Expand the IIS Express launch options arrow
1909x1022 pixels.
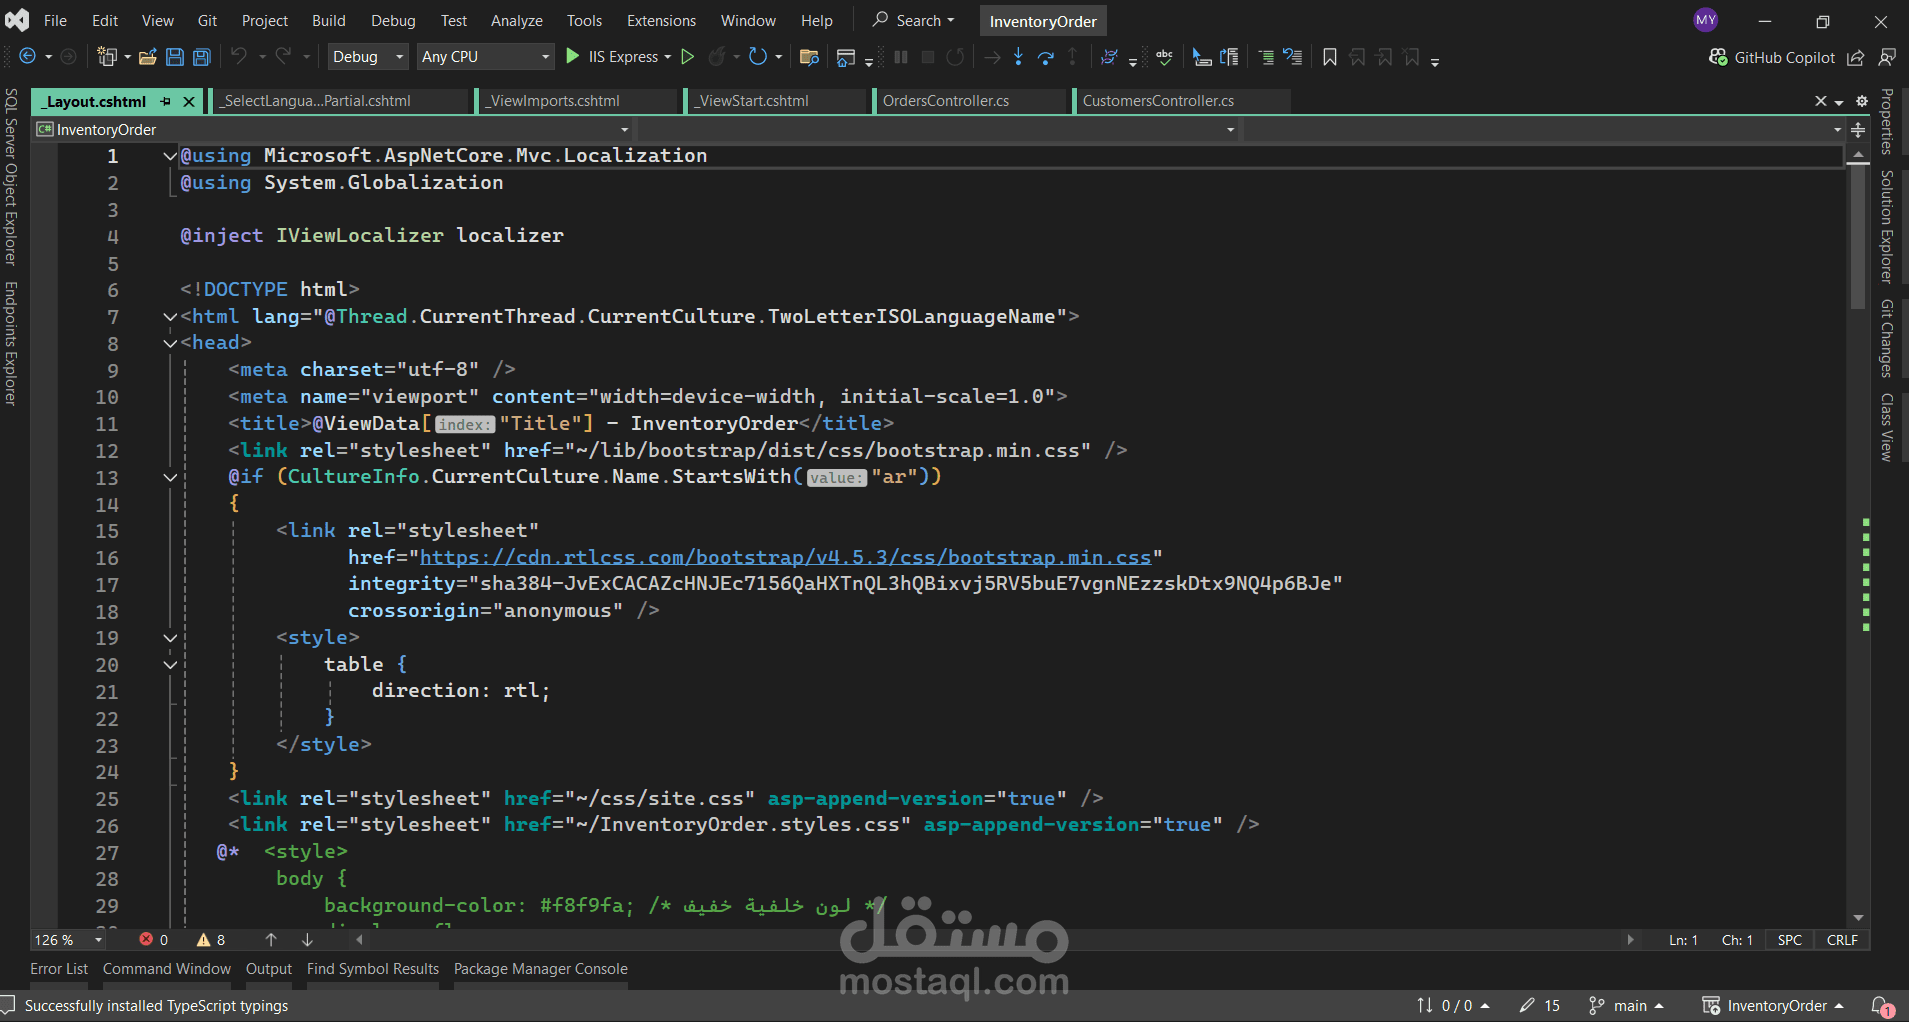coord(667,57)
